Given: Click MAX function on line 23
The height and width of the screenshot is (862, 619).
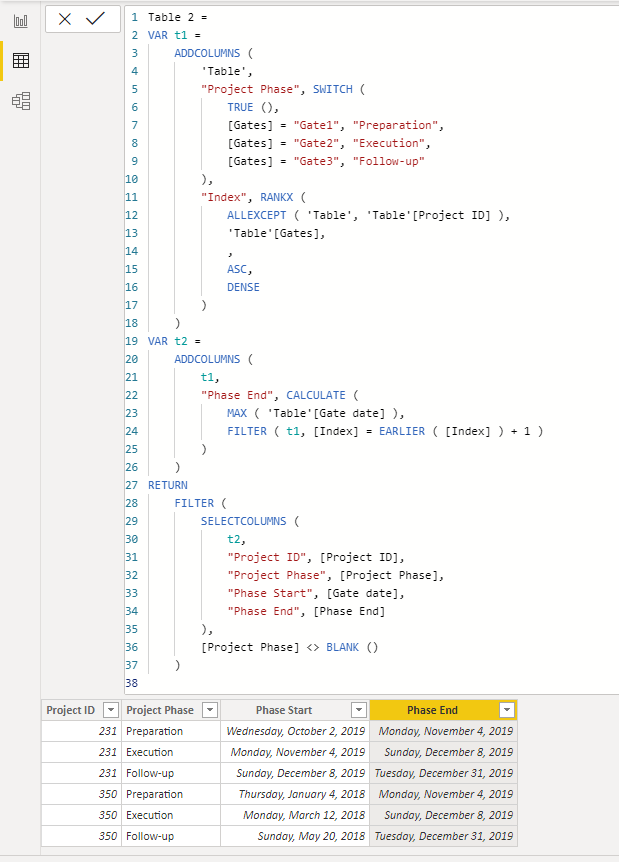Looking at the screenshot, I should point(237,413).
